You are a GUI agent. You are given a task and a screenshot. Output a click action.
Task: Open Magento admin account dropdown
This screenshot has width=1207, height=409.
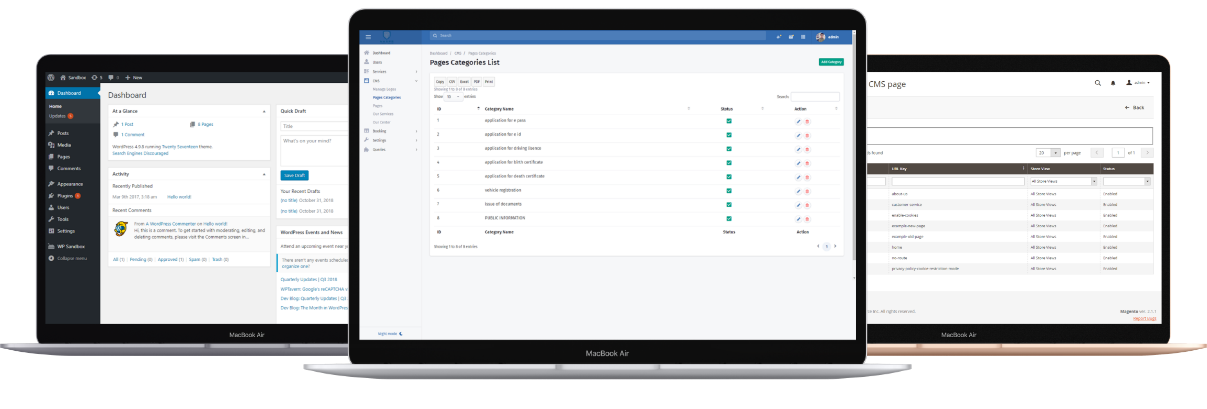(x=1139, y=83)
